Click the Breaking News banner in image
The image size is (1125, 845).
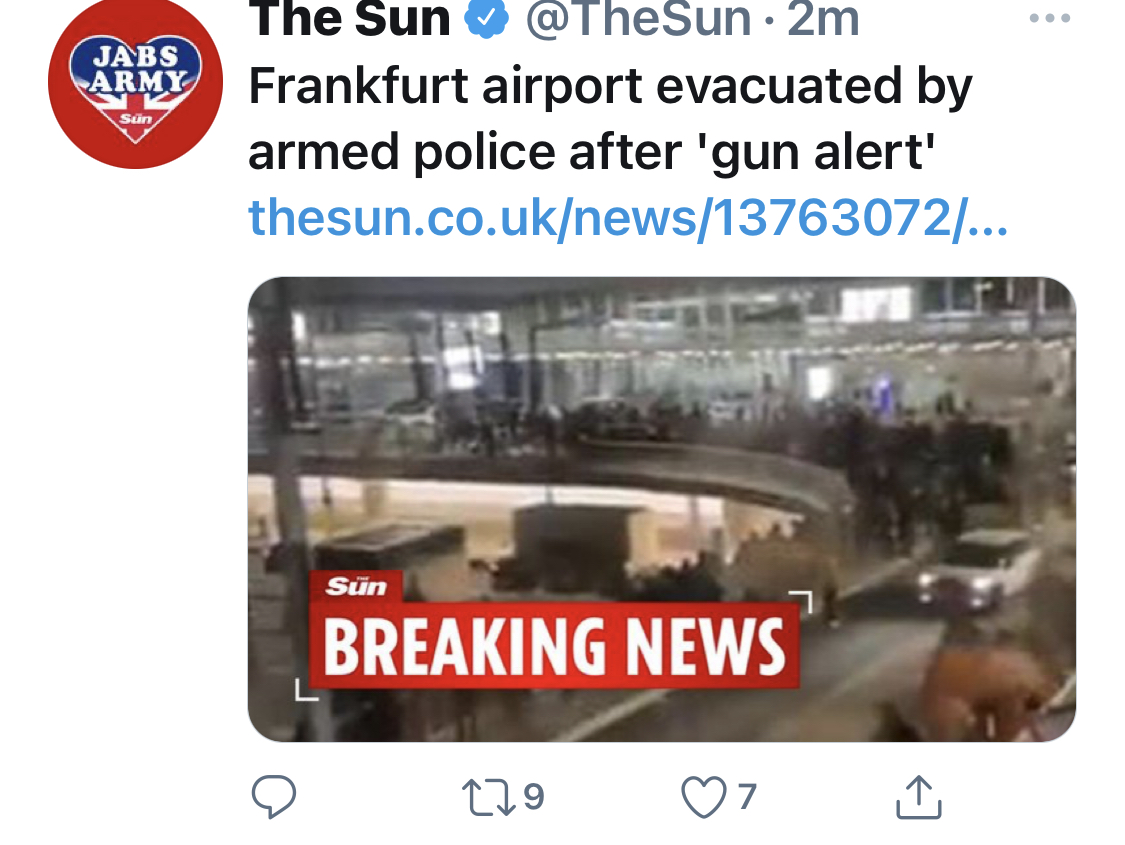point(554,646)
